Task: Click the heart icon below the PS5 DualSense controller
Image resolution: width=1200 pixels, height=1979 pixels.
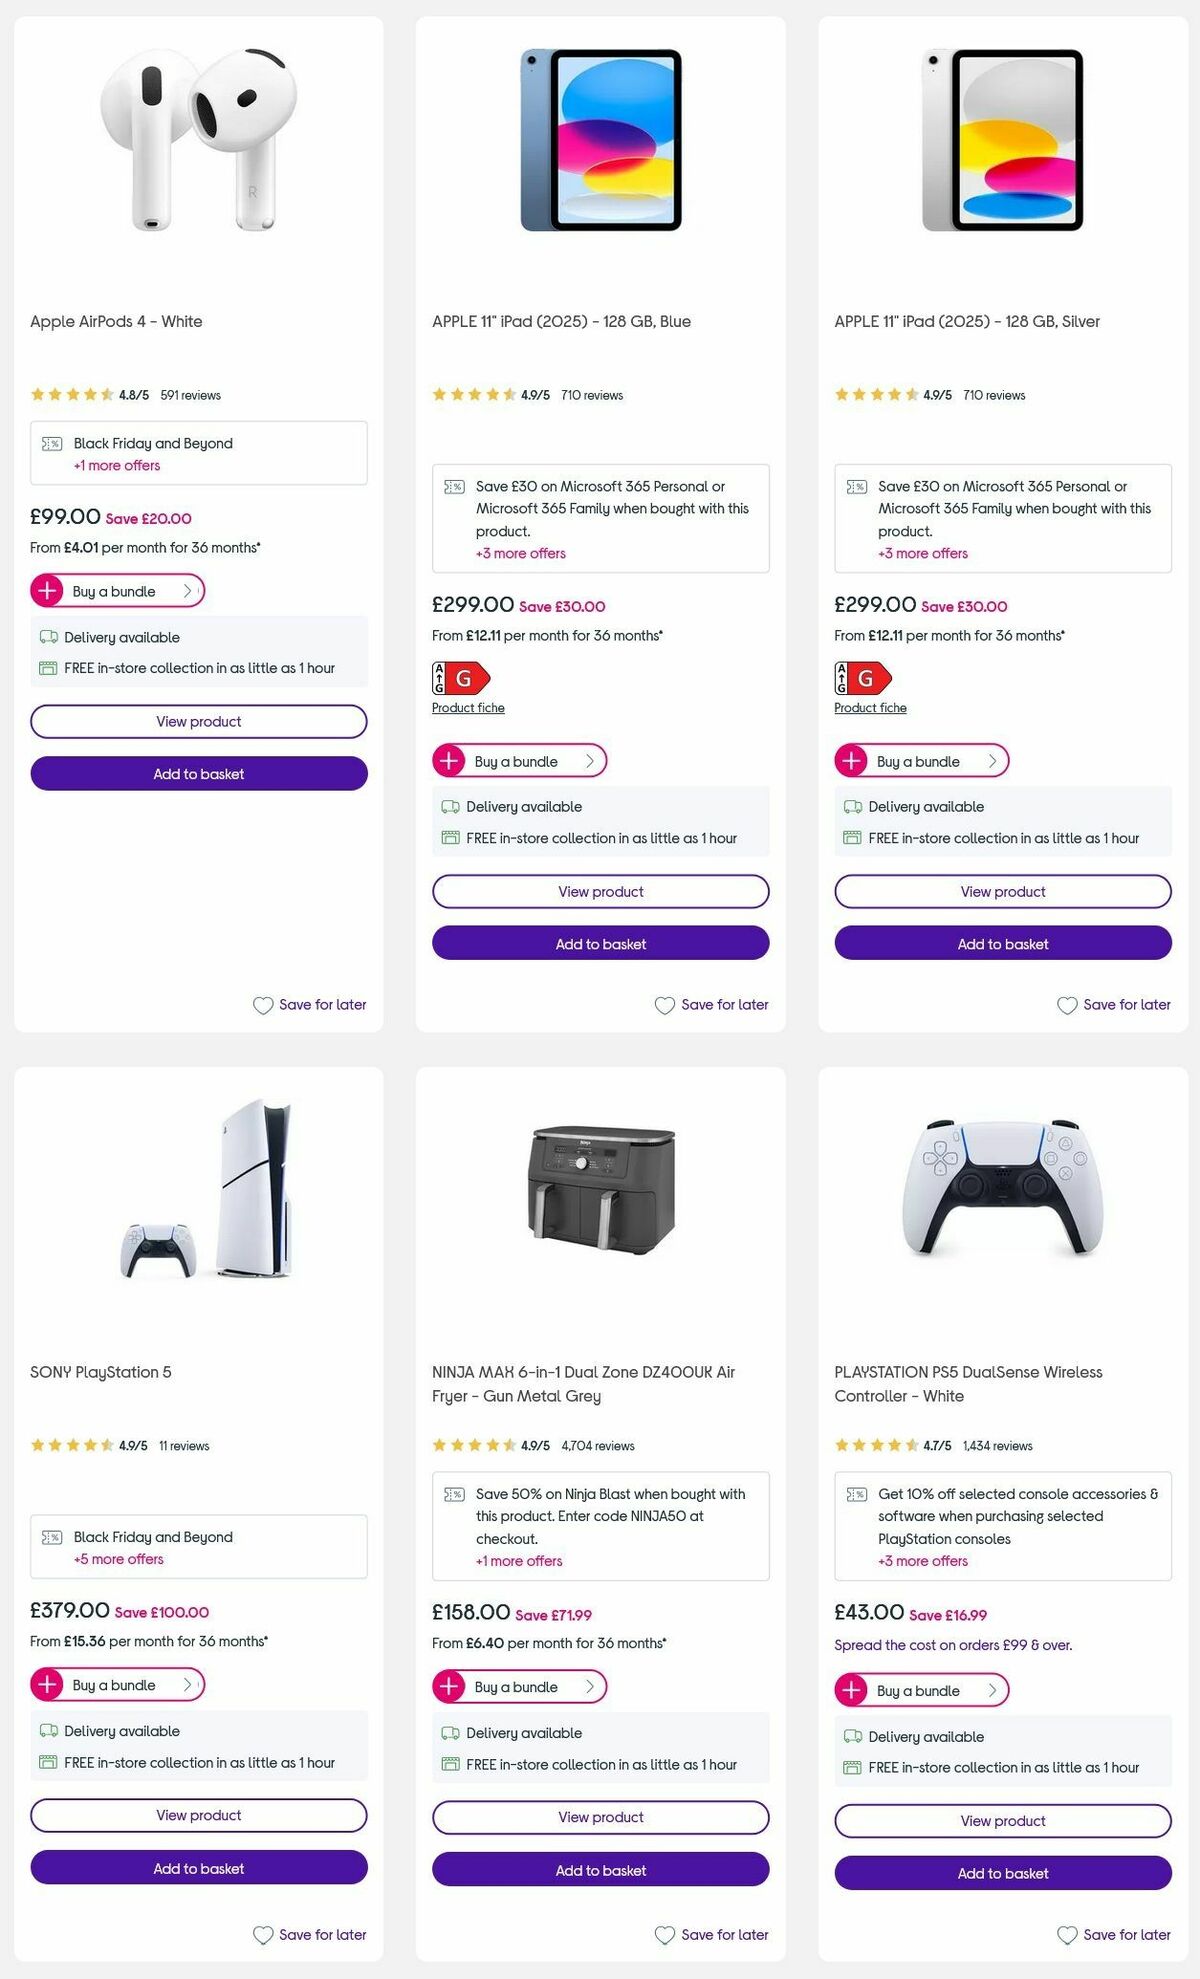Action: point(1066,1934)
